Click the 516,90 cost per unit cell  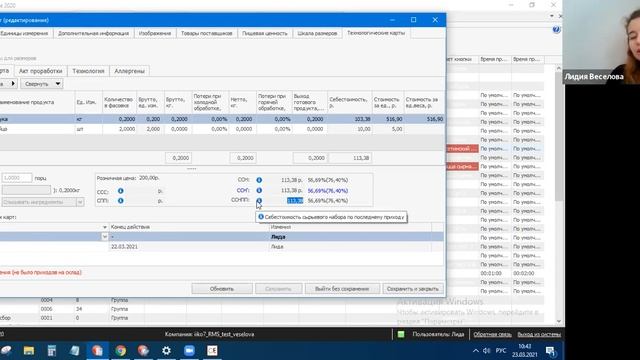pyautogui.click(x=387, y=119)
